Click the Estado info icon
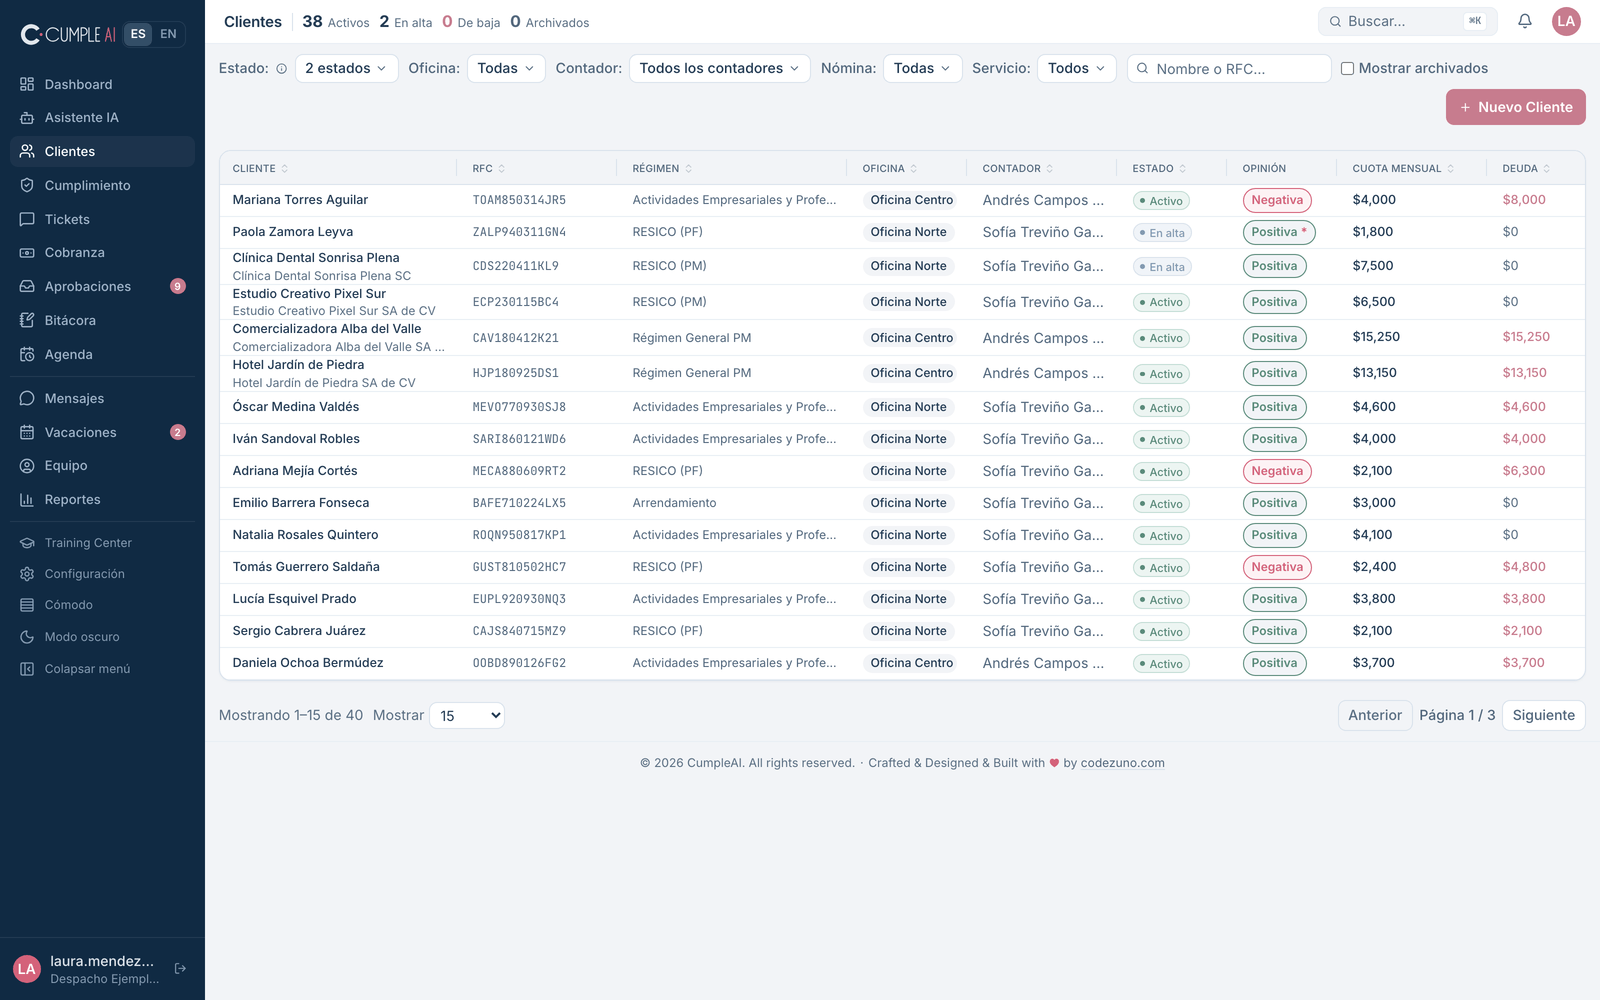 click(281, 69)
